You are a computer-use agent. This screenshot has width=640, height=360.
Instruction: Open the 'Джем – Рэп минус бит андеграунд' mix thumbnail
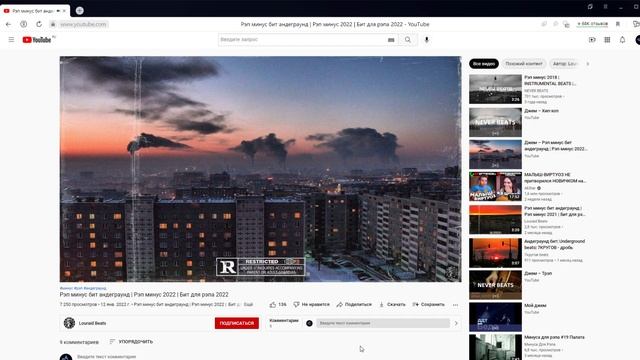tap(495, 154)
